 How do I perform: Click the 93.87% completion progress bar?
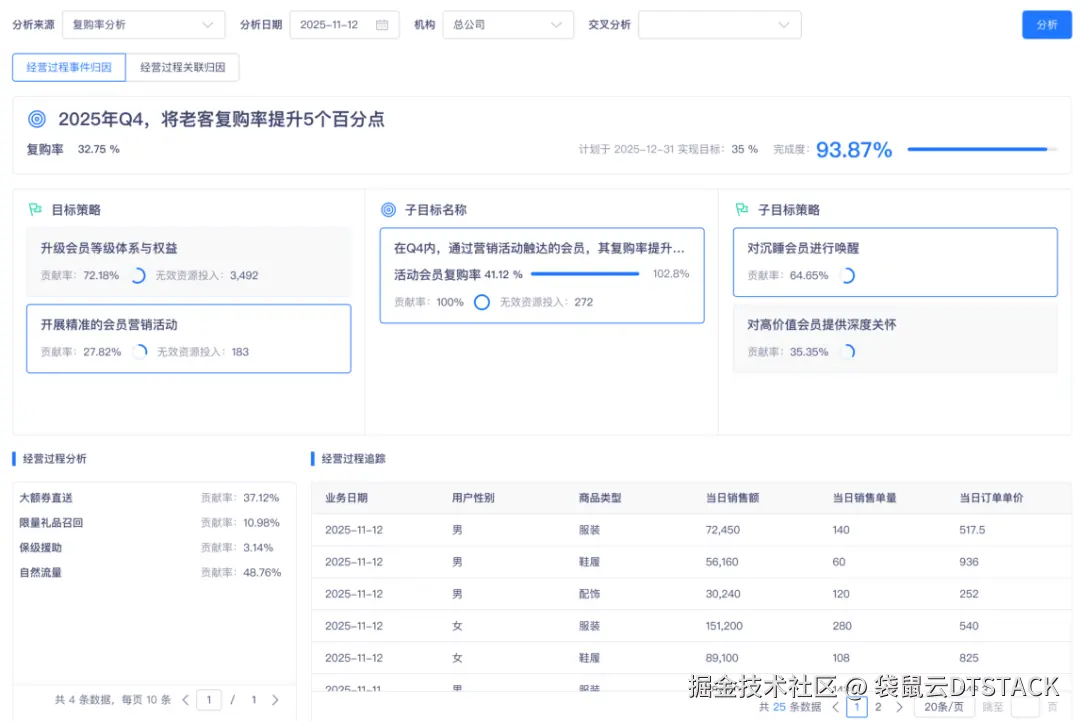click(x=982, y=149)
